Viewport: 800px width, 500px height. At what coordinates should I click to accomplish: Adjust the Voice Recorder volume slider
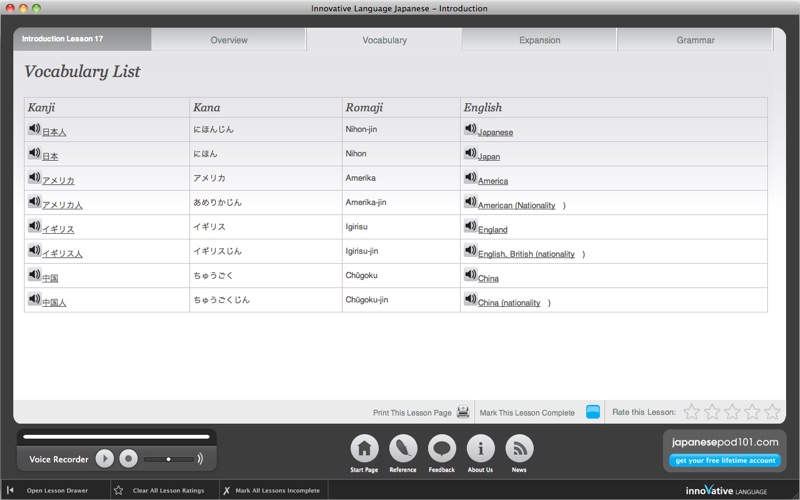[168, 459]
